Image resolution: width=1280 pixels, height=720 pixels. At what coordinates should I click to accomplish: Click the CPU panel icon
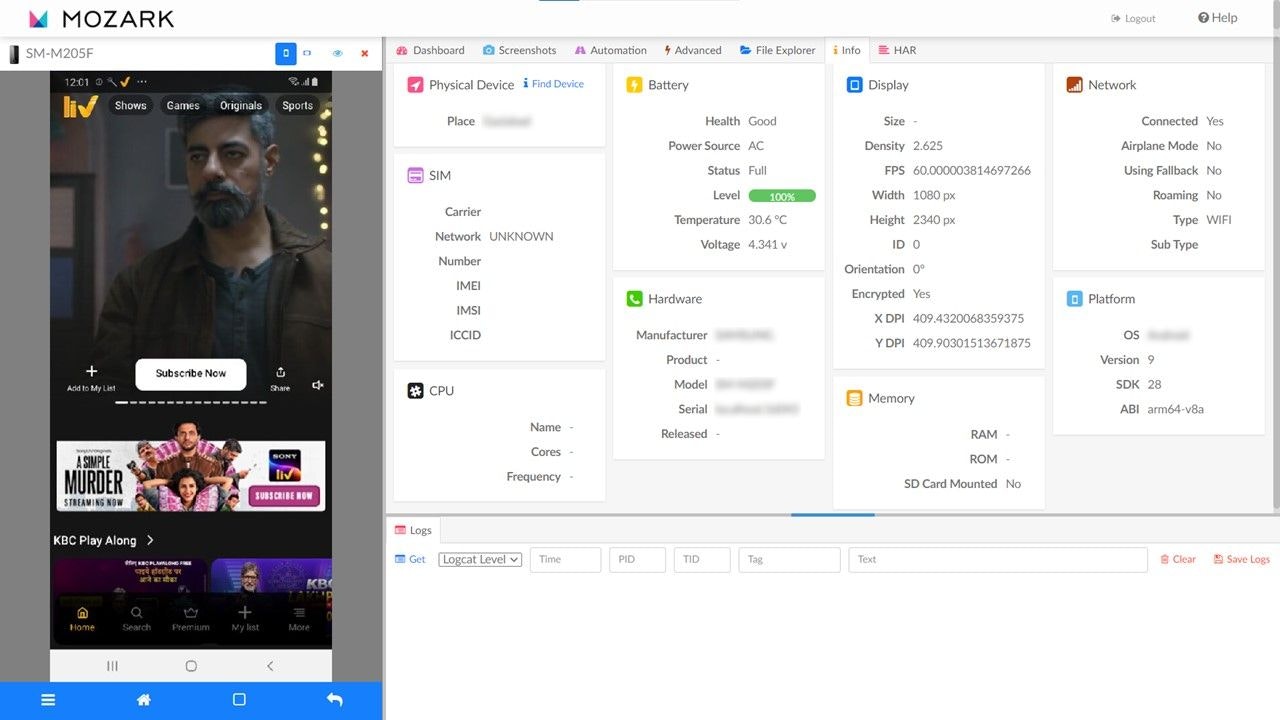(416, 391)
